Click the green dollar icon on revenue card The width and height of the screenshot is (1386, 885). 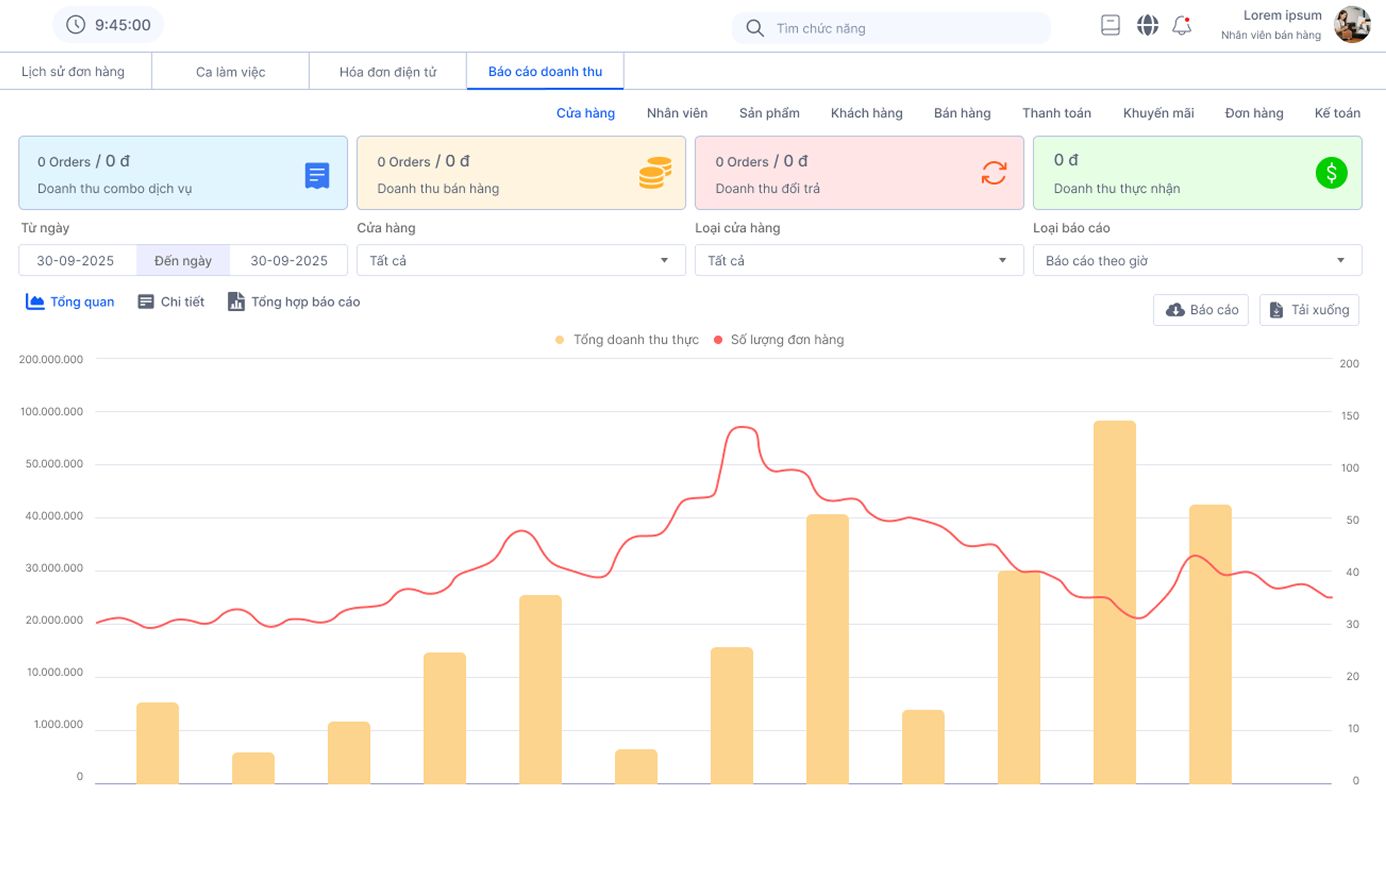1331,173
